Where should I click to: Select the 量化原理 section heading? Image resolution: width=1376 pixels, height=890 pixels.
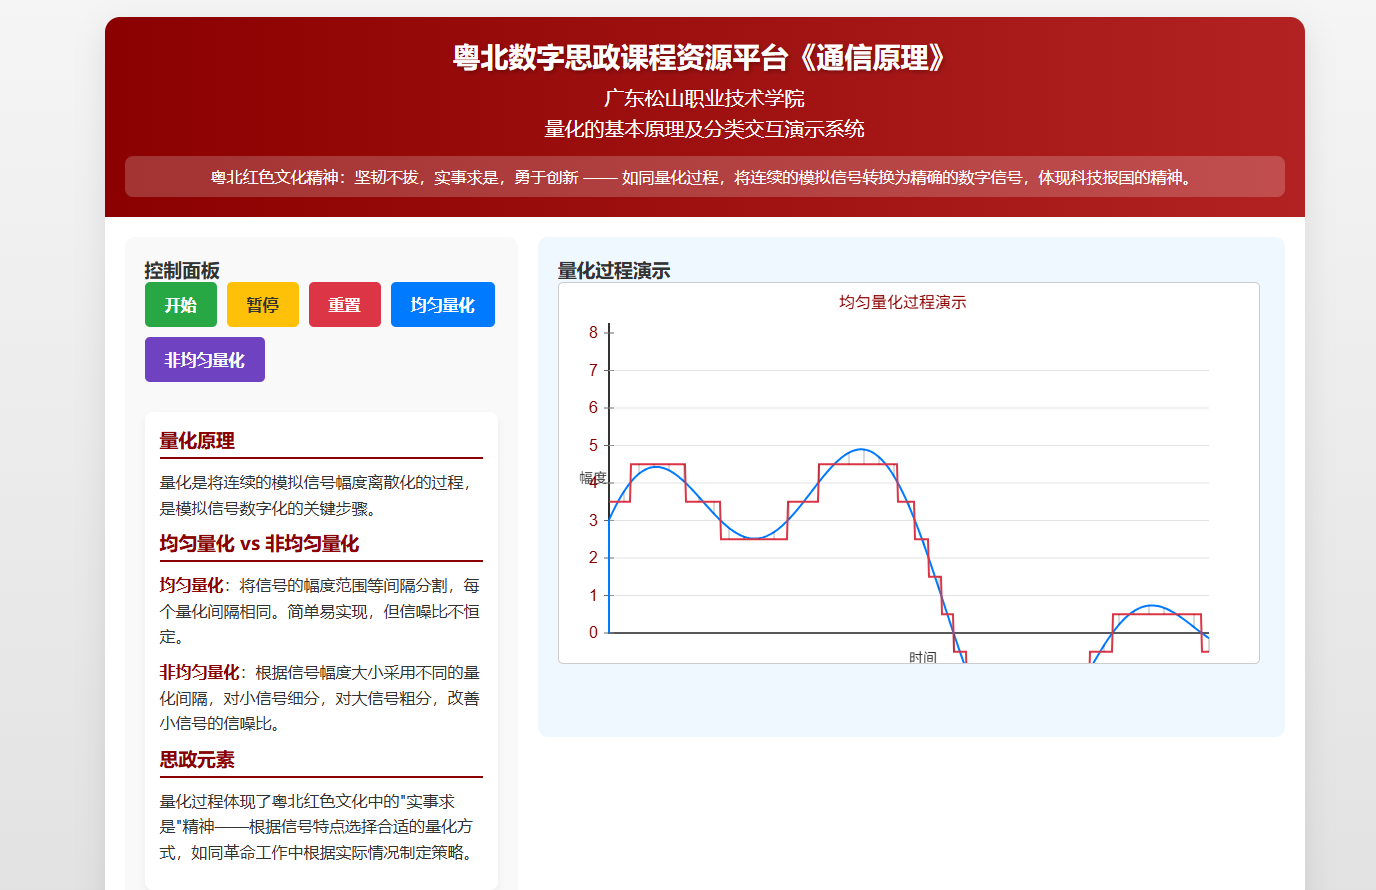[x=197, y=441]
